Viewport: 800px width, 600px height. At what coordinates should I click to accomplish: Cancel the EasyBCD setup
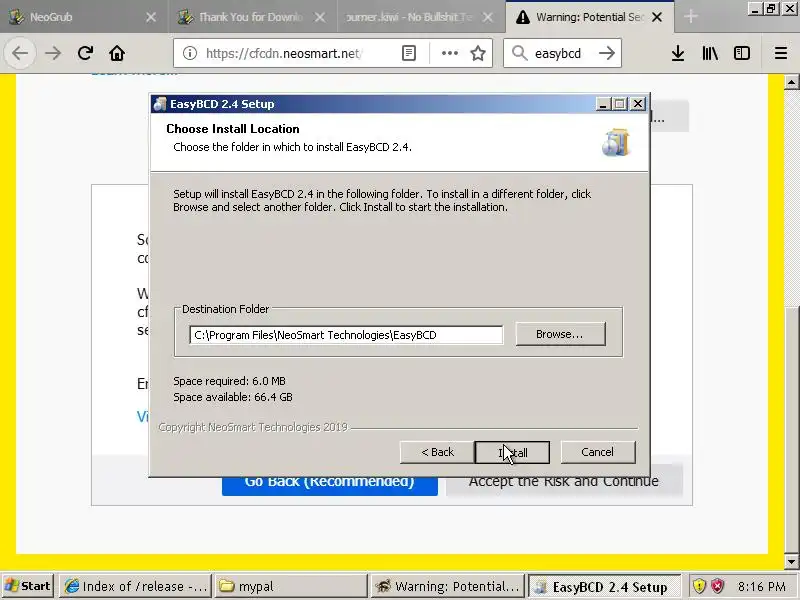pos(597,452)
